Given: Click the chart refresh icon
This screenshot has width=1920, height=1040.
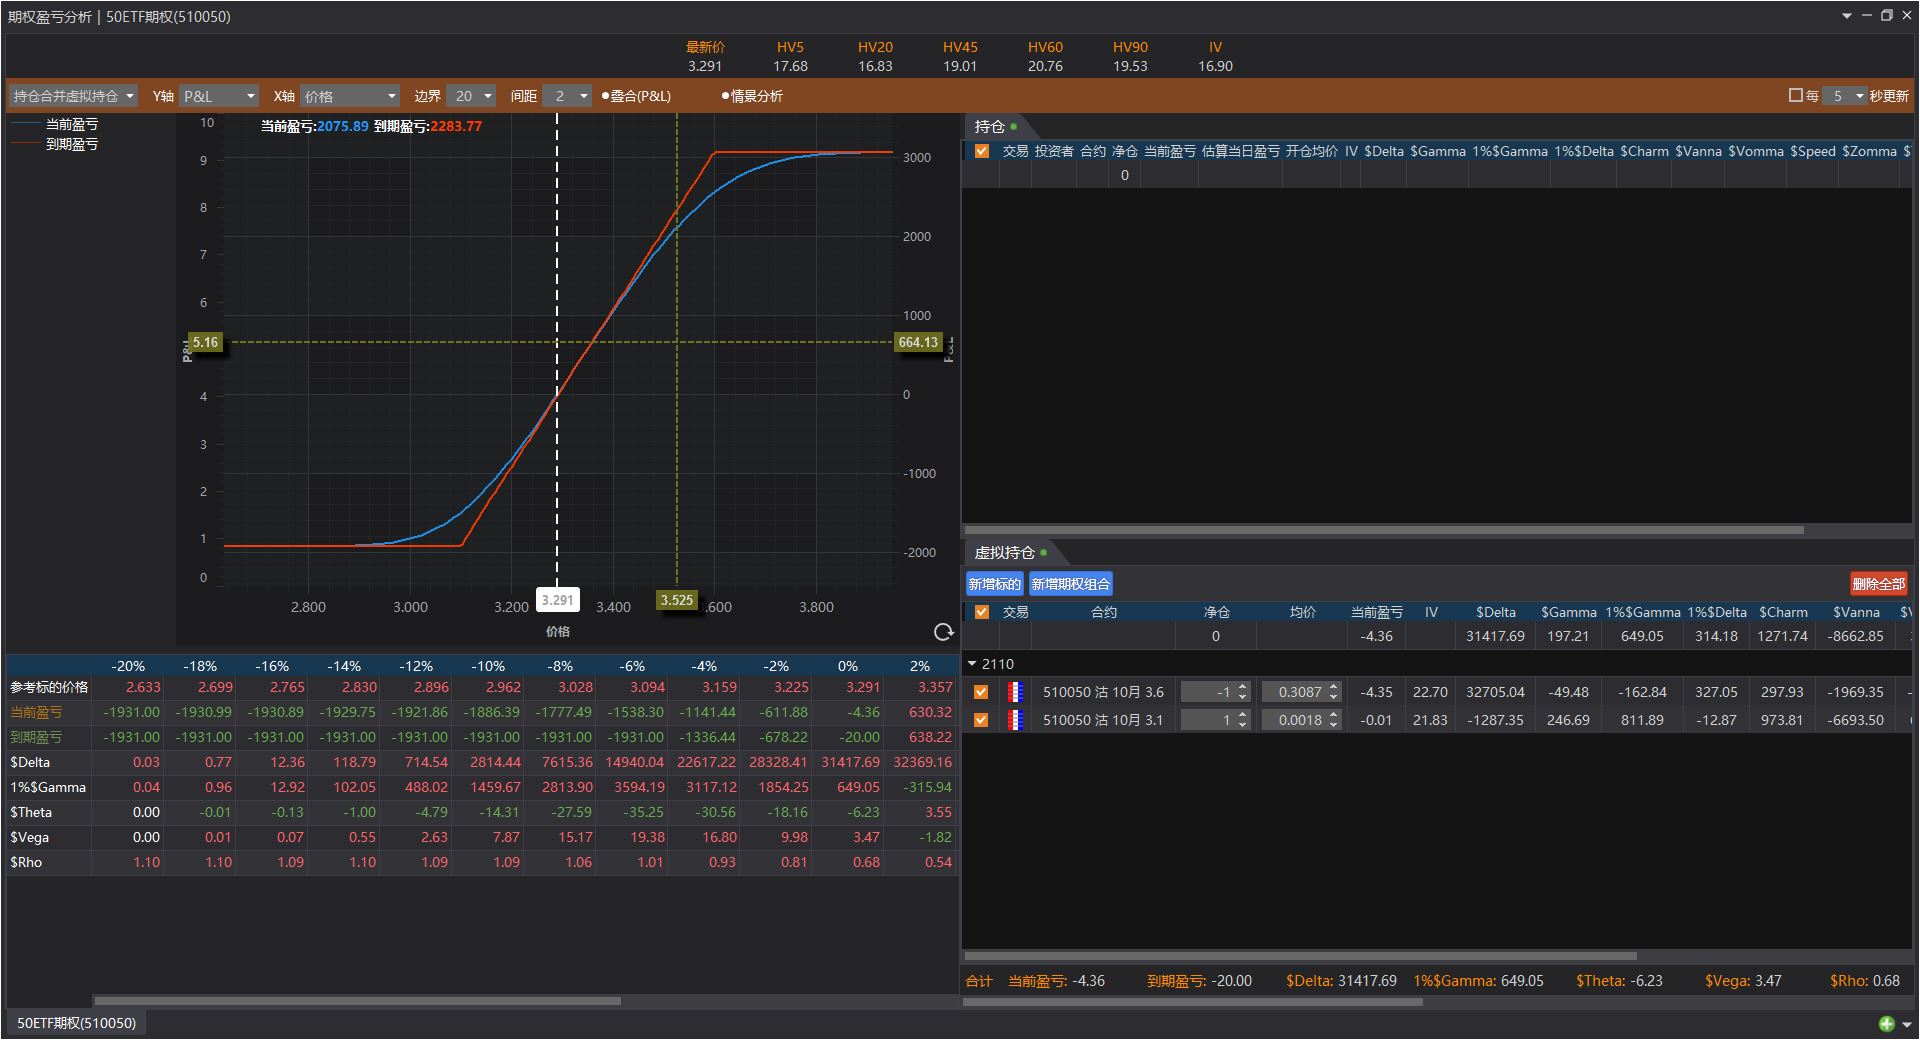Looking at the screenshot, I should (x=942, y=632).
